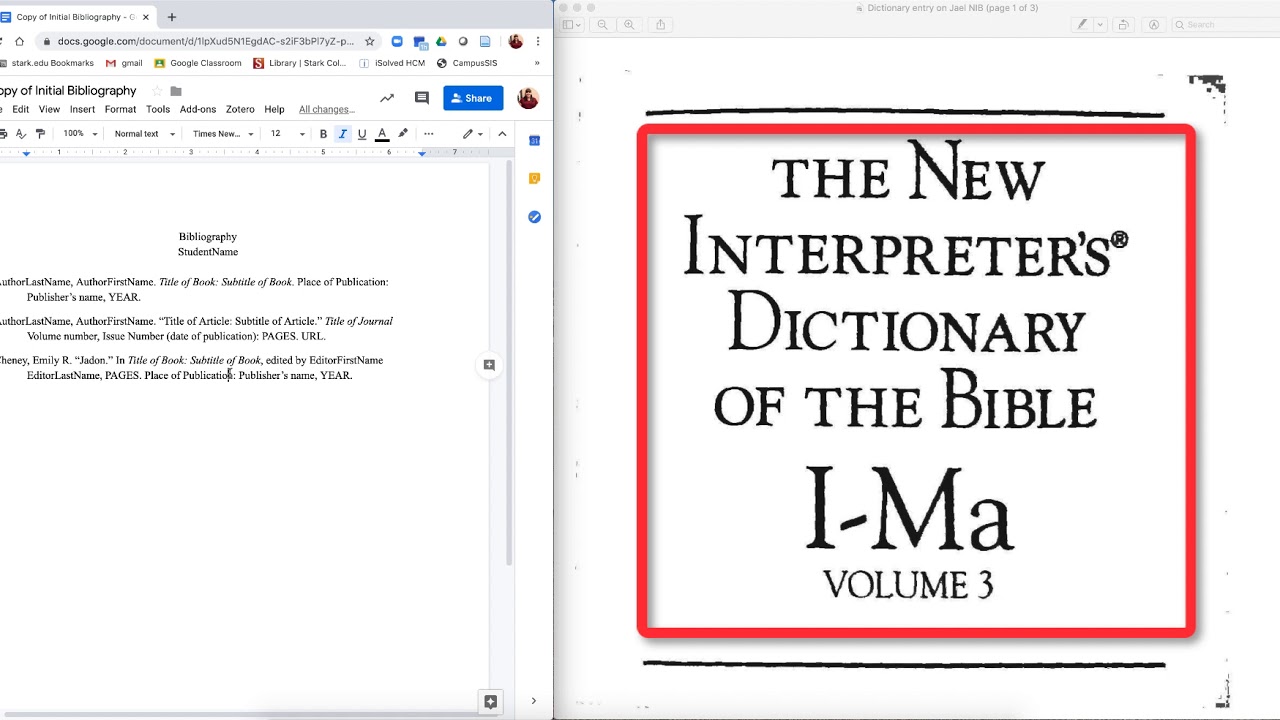Viewport: 1280px width, 720px height.
Task: Close the Copy of Initial Bibliography tab
Action: 146,17
